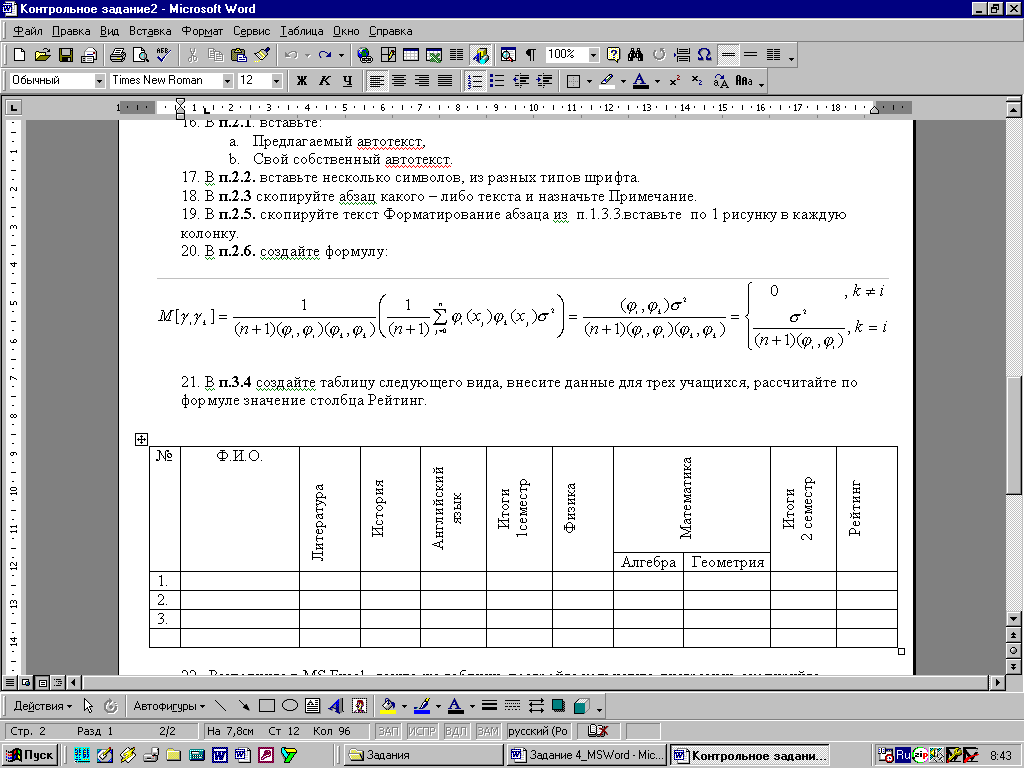Click the Document Map icon

click(x=508, y=55)
